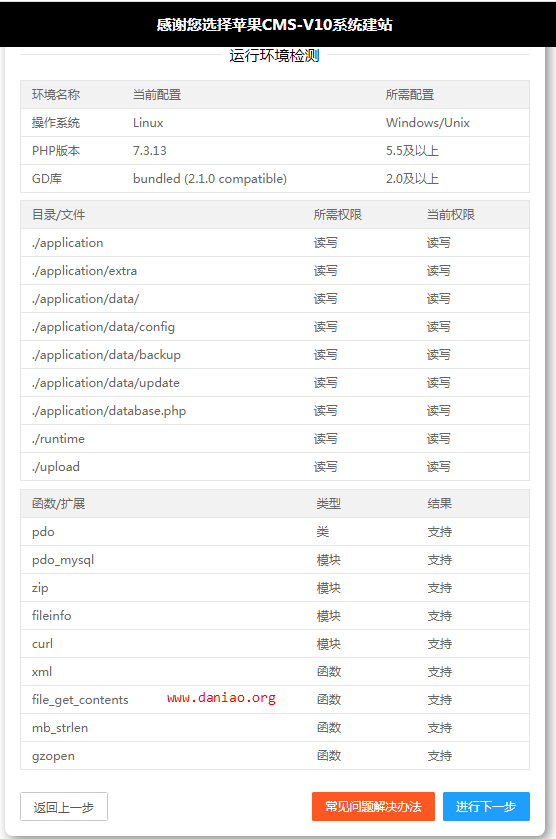The height and width of the screenshot is (839, 556).
Task: Click the 函数/扩展 column header
Action: pos(58,504)
